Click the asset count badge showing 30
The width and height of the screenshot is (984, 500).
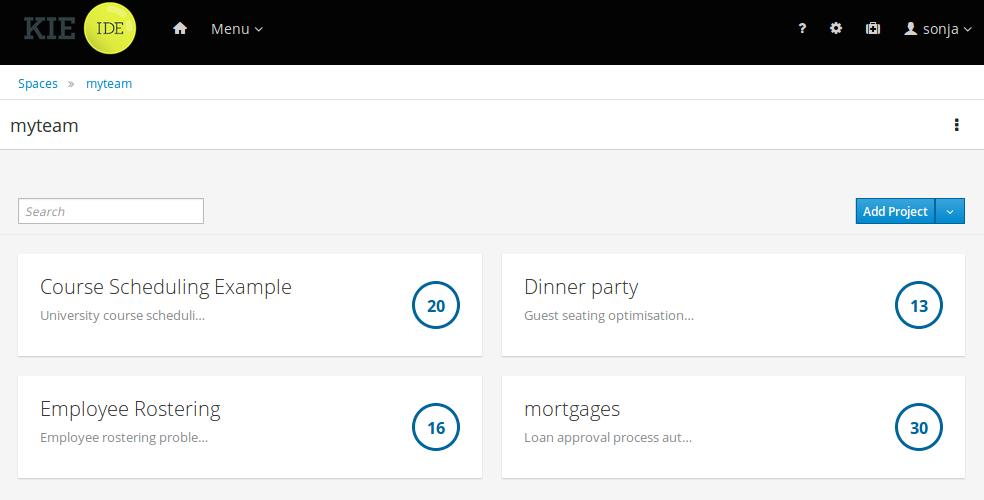[x=919, y=428]
